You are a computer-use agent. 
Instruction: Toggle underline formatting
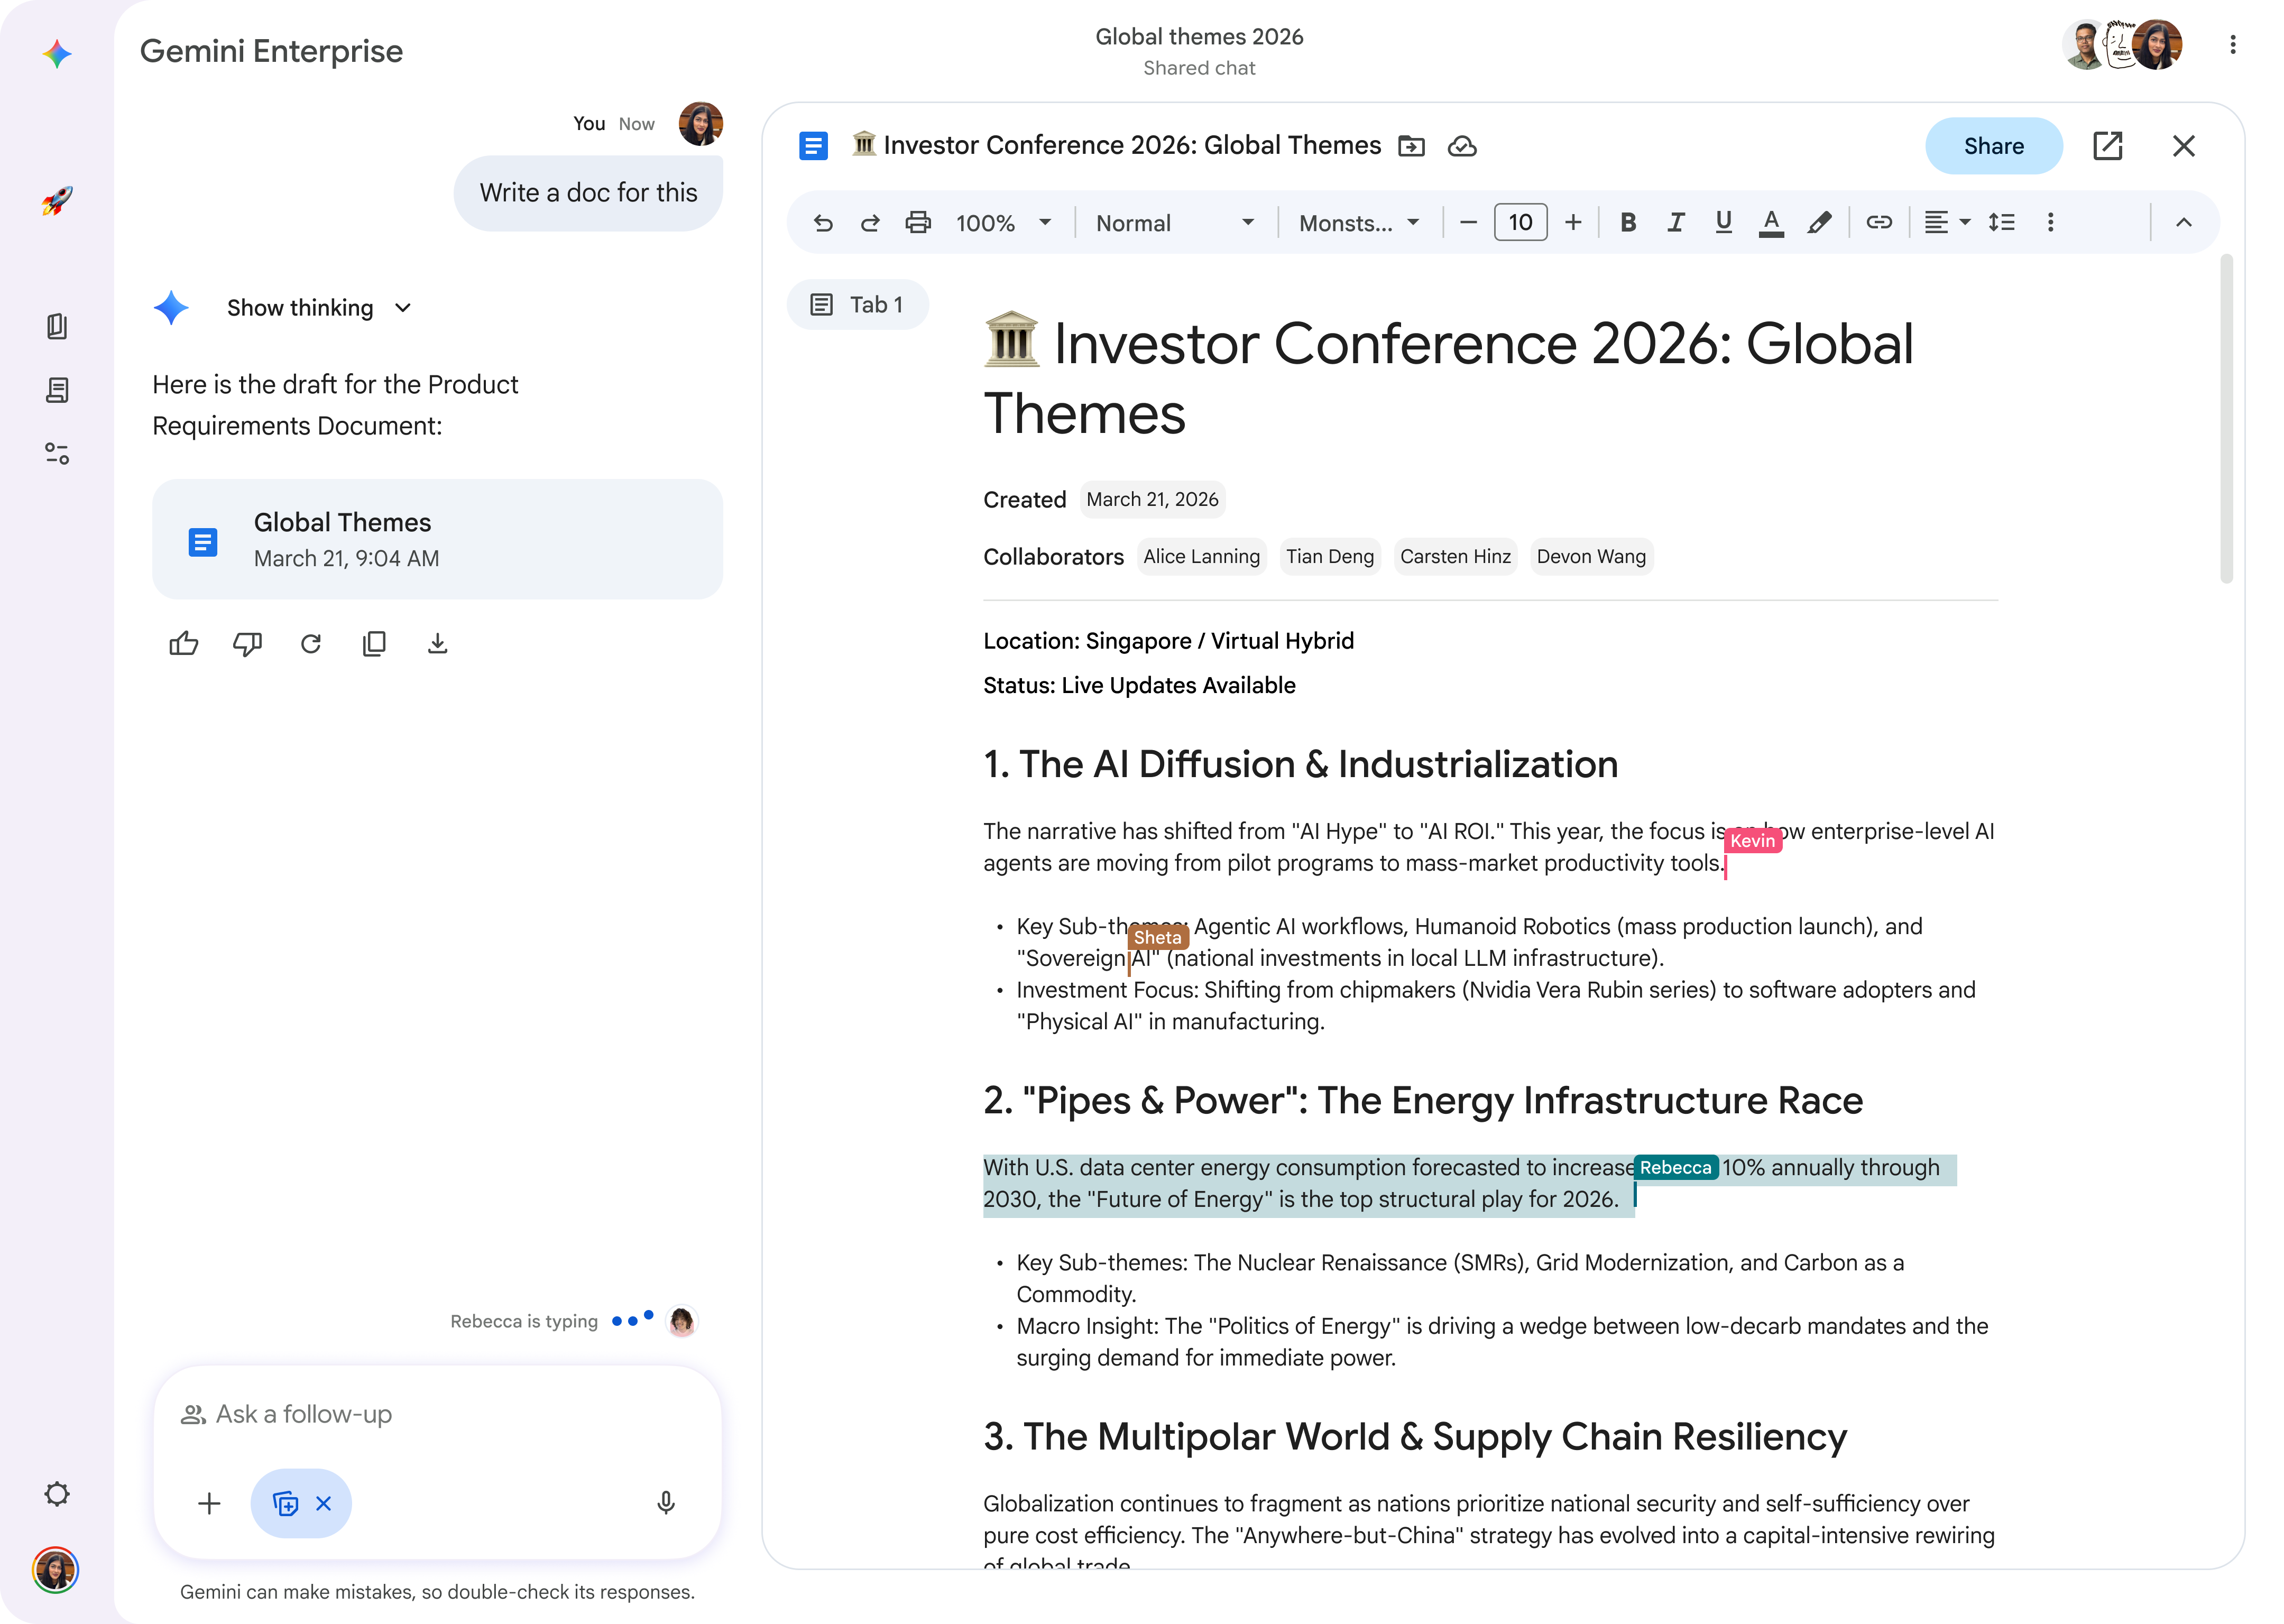pos(1723,222)
